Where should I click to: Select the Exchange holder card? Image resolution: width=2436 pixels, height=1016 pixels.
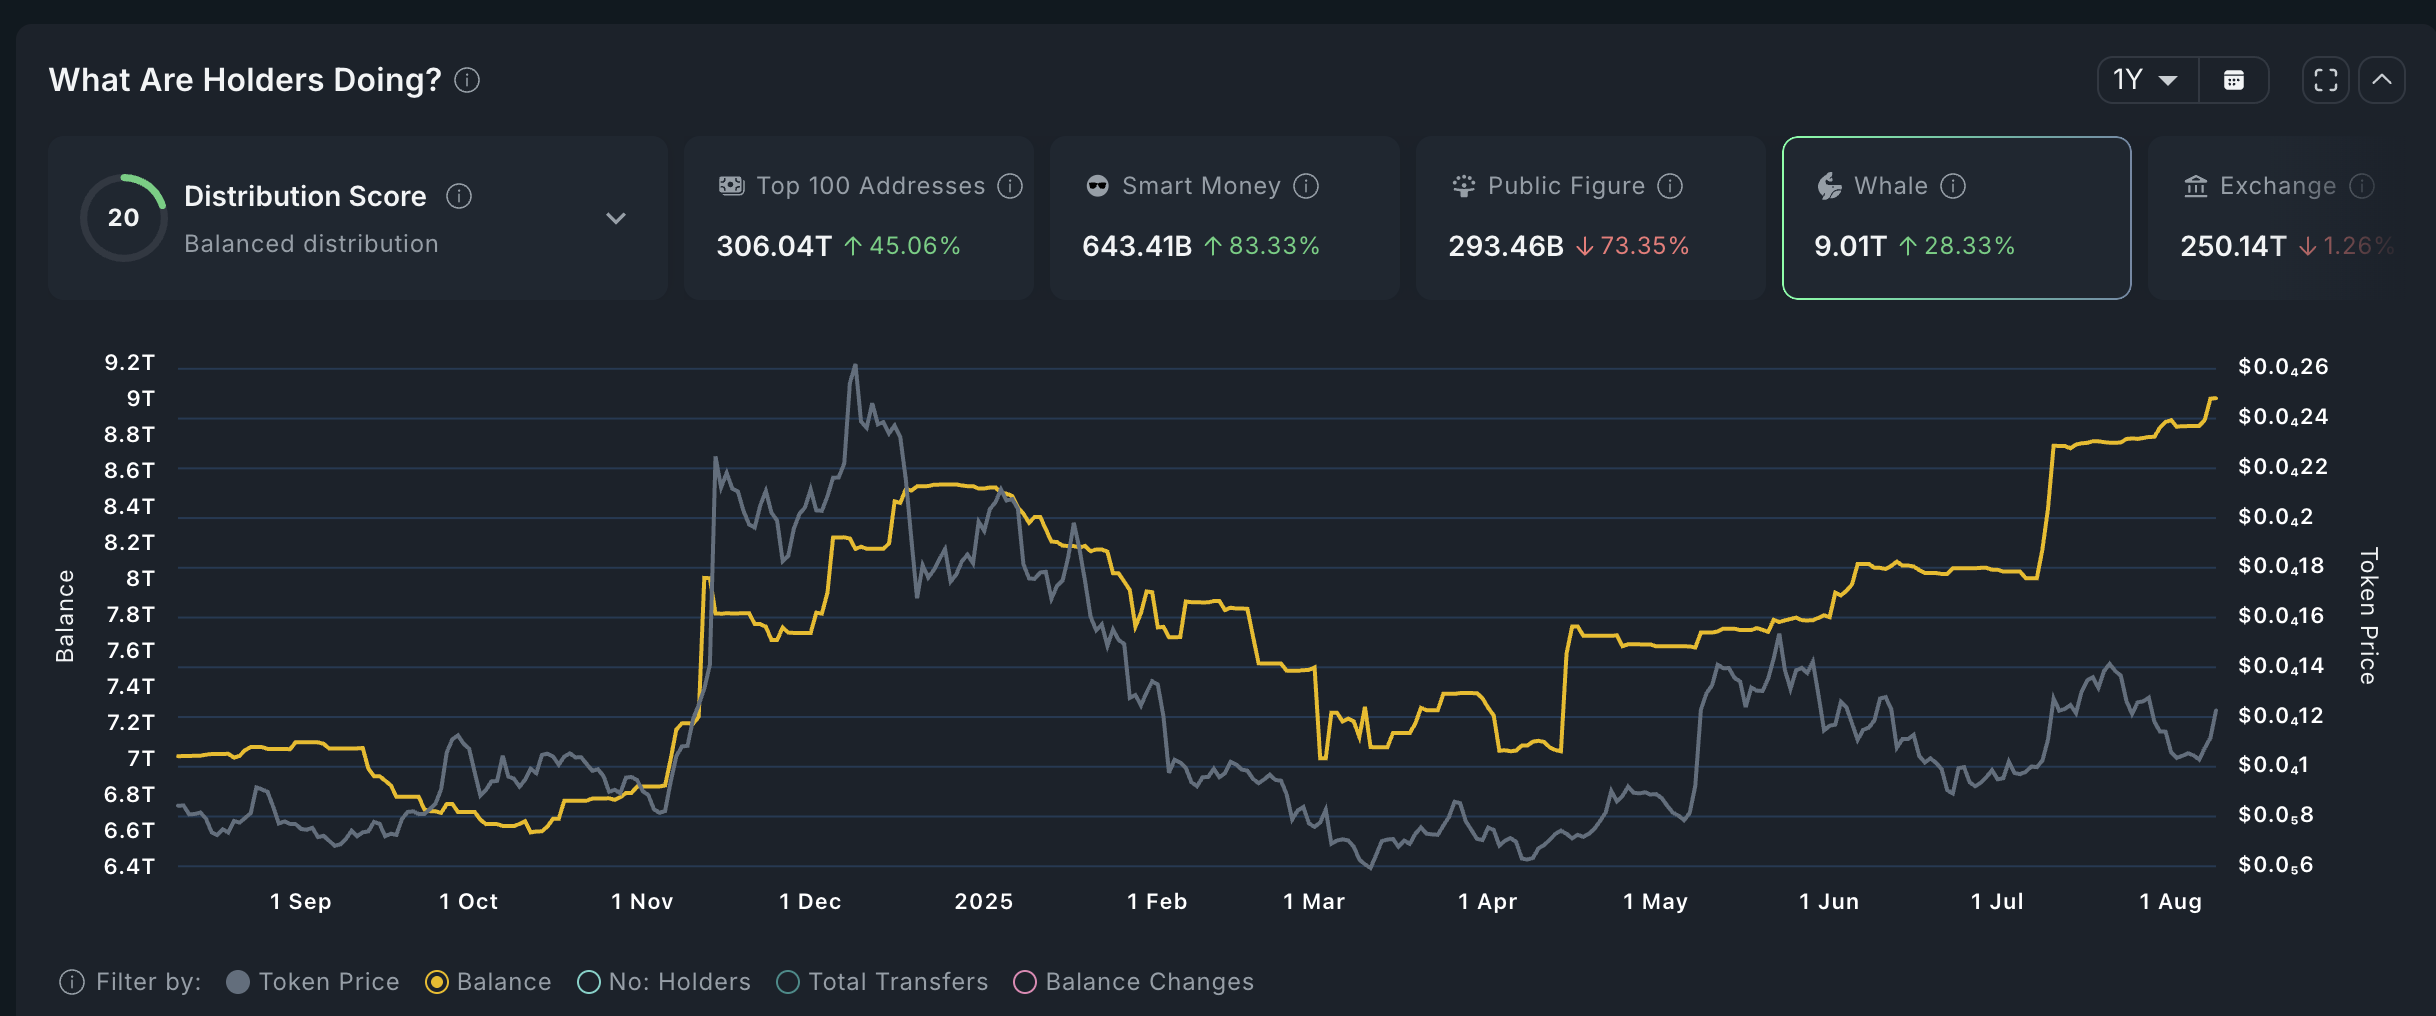tap(2290, 218)
